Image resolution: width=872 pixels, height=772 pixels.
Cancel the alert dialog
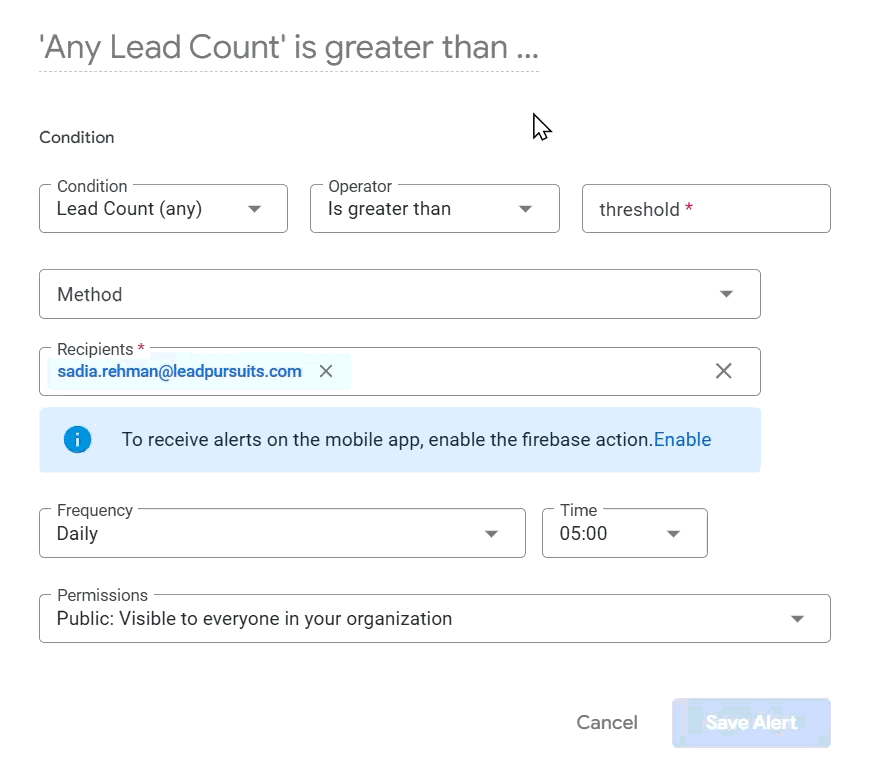[x=607, y=722]
